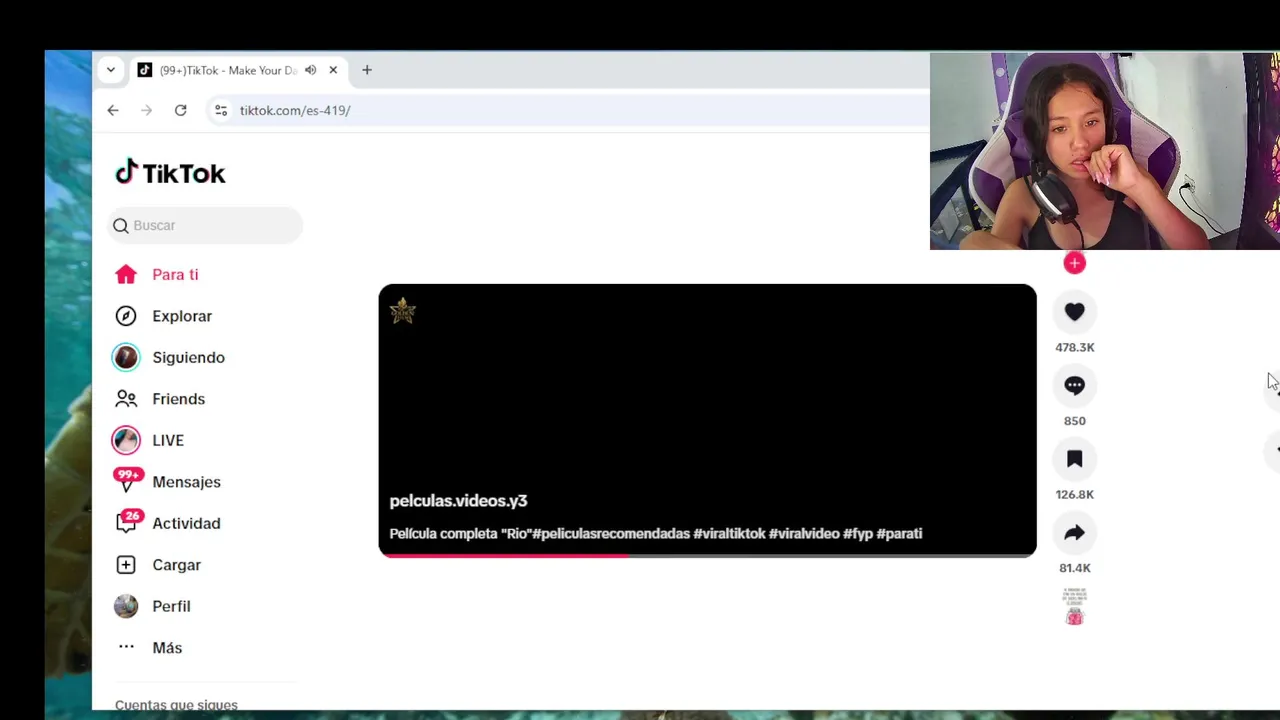Open pelculas.videos.y3 profile link
The image size is (1280, 720).
[x=458, y=501]
